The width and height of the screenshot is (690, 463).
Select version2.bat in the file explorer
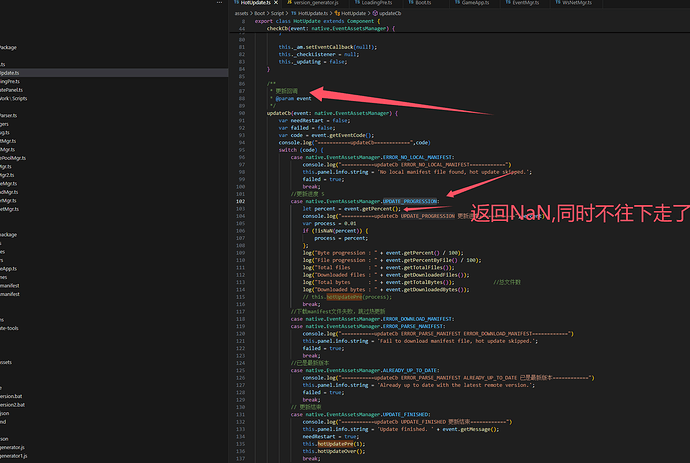point(12,404)
